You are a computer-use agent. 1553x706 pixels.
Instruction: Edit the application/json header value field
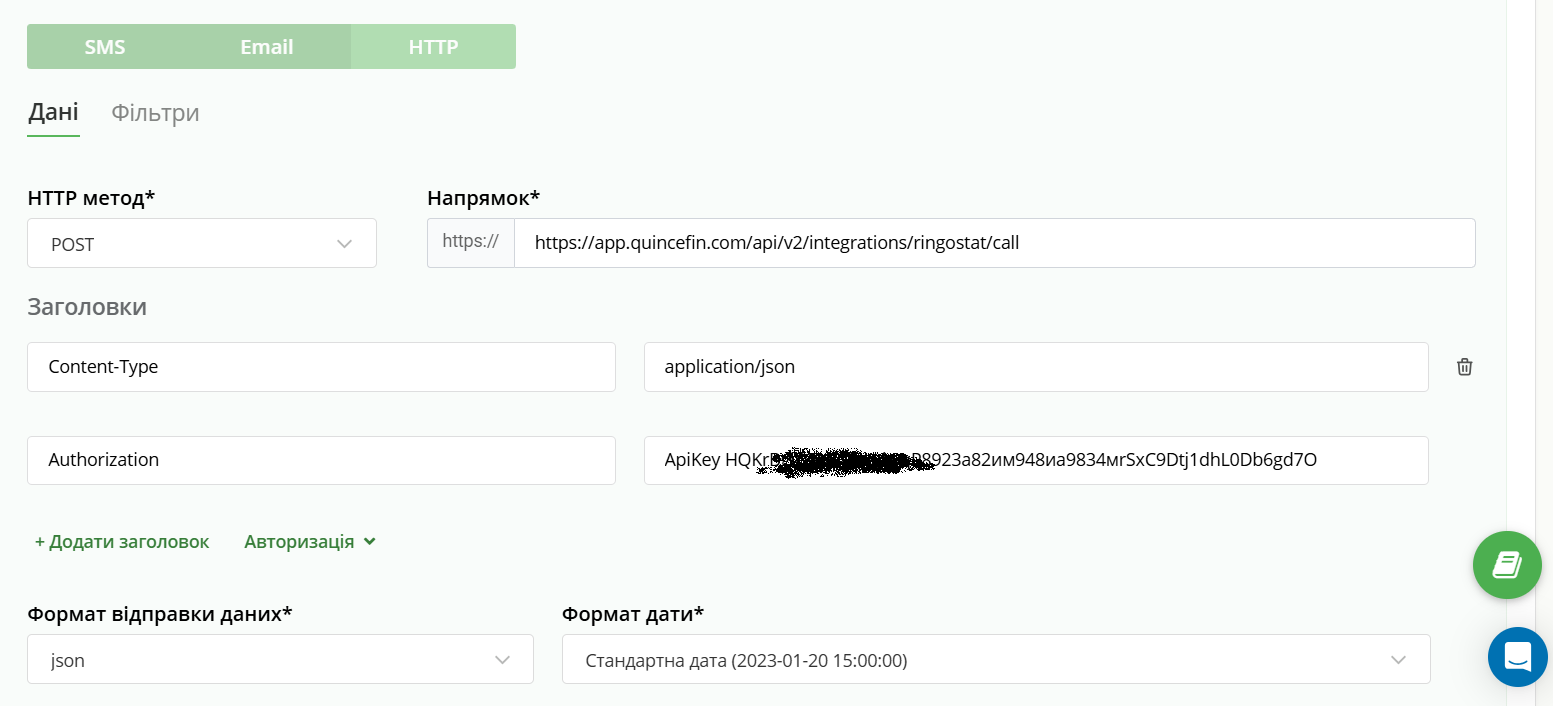(1036, 367)
